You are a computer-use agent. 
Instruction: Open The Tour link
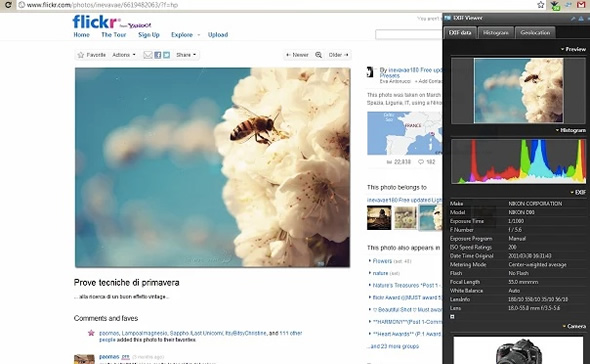tap(114, 35)
